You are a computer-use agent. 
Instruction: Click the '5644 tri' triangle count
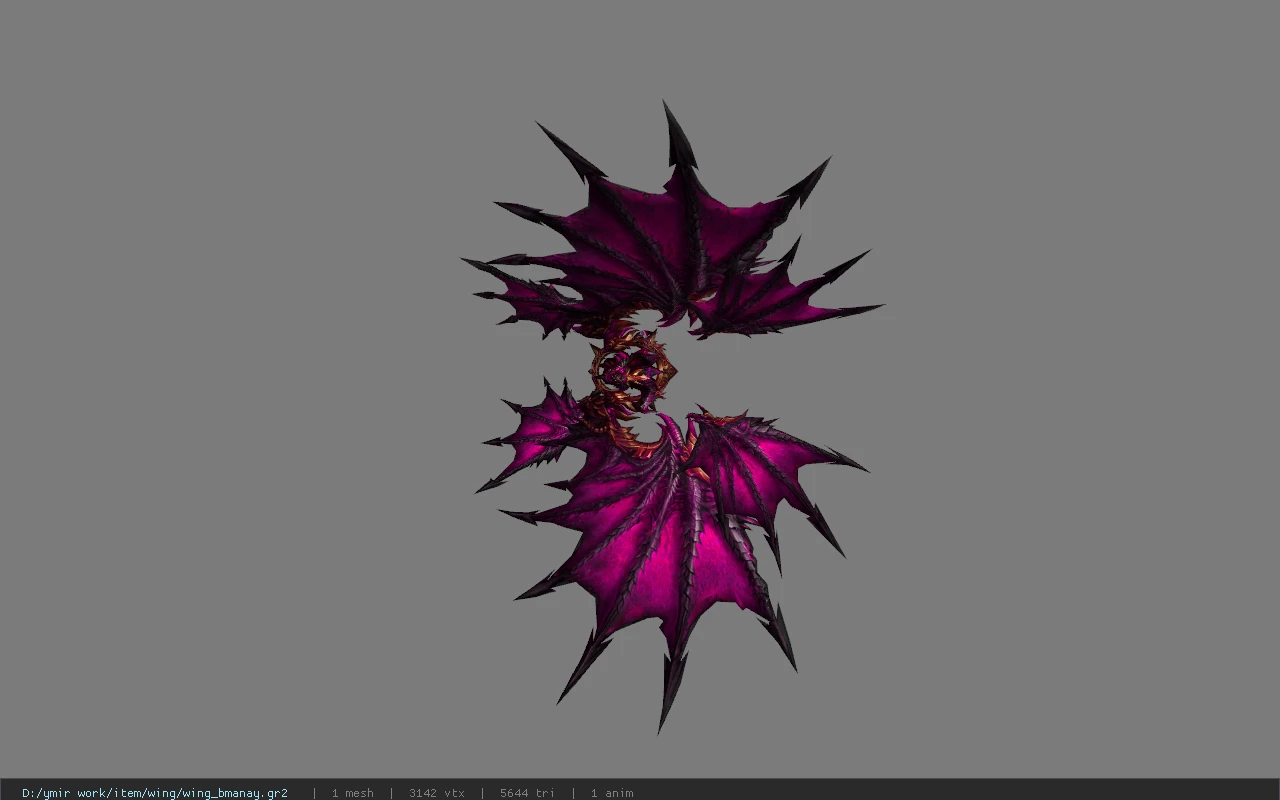pos(527,793)
